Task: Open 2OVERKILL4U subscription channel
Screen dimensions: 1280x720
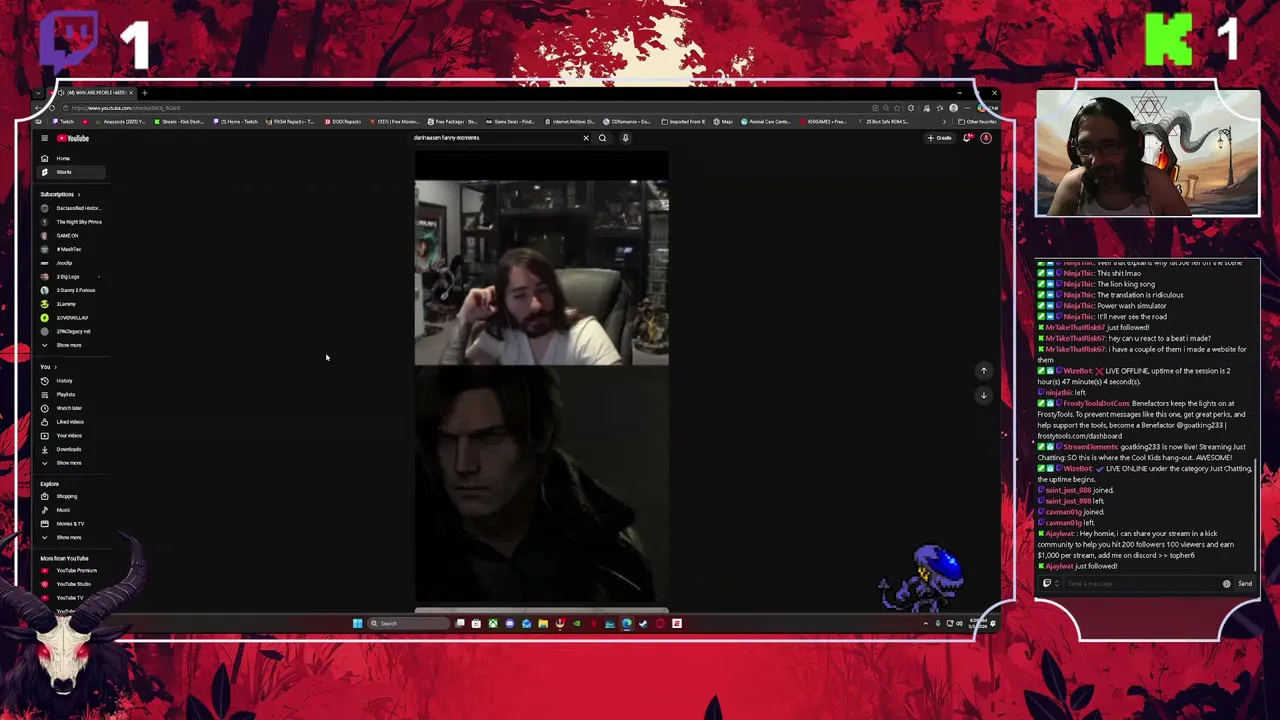Action: [72, 317]
